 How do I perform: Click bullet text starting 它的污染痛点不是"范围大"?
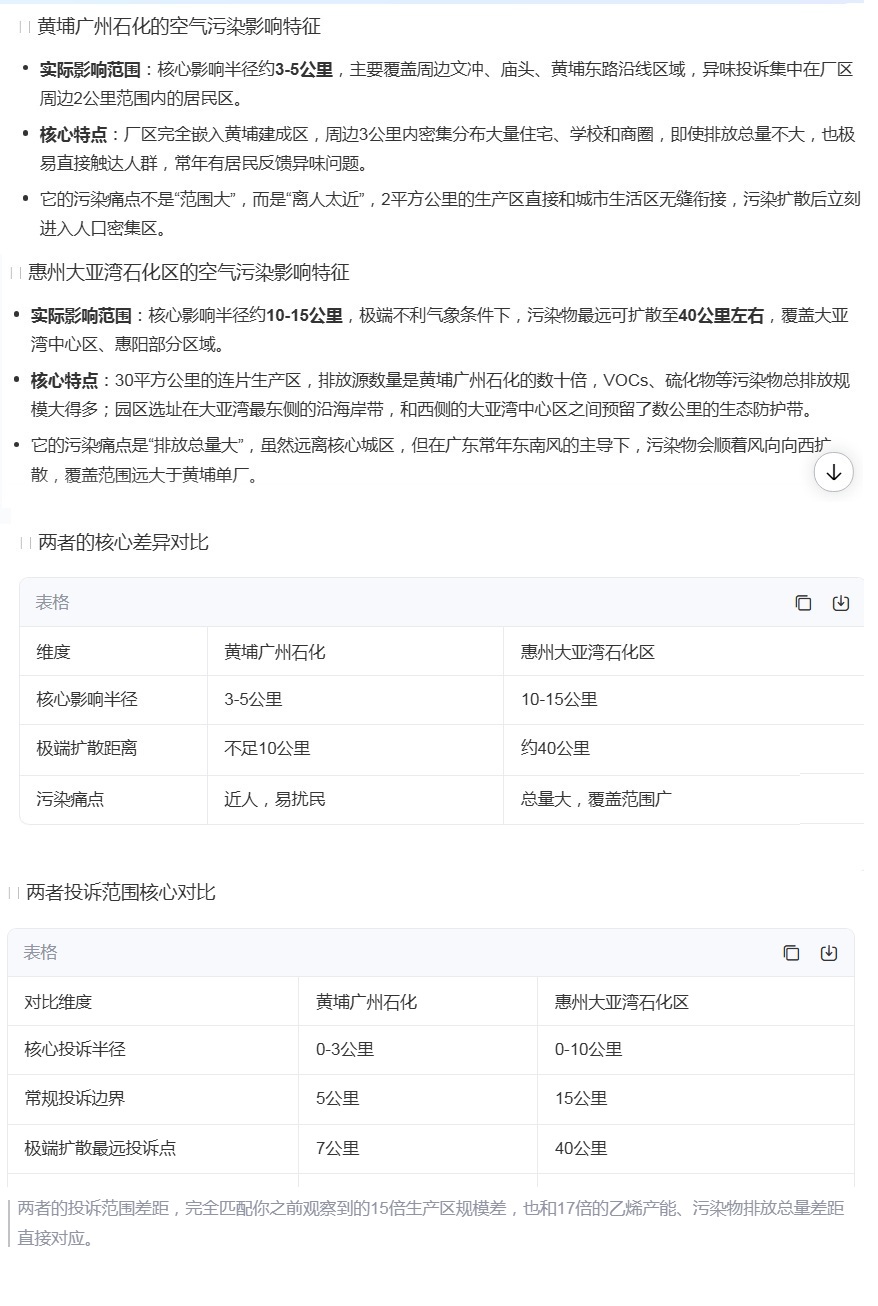coord(450,214)
